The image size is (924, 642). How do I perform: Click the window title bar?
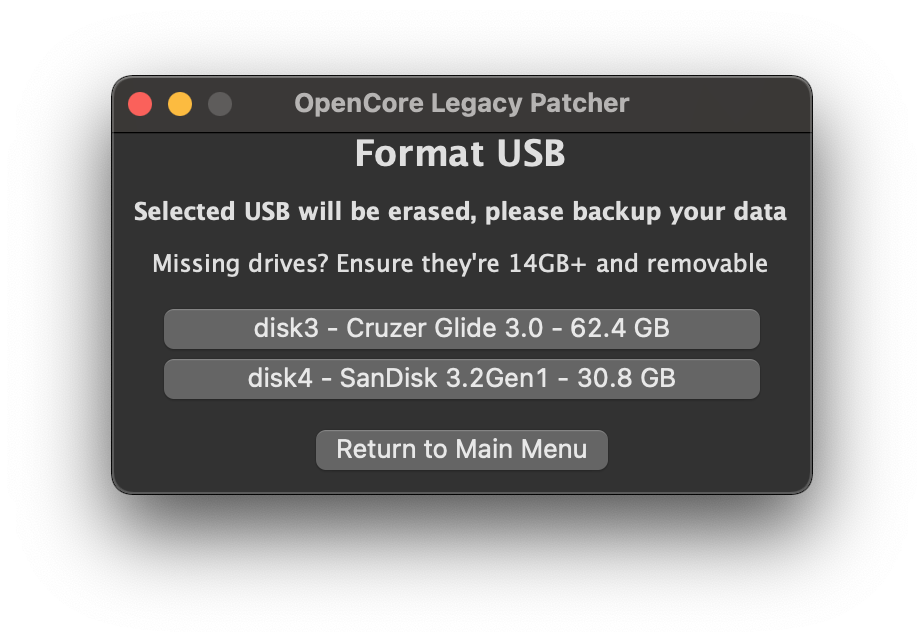coord(600,103)
